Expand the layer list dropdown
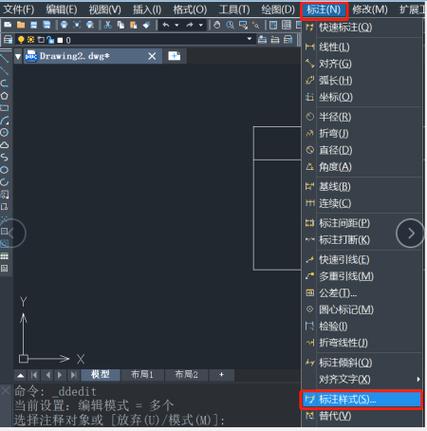The height and width of the screenshot is (431, 427). [x=249, y=39]
